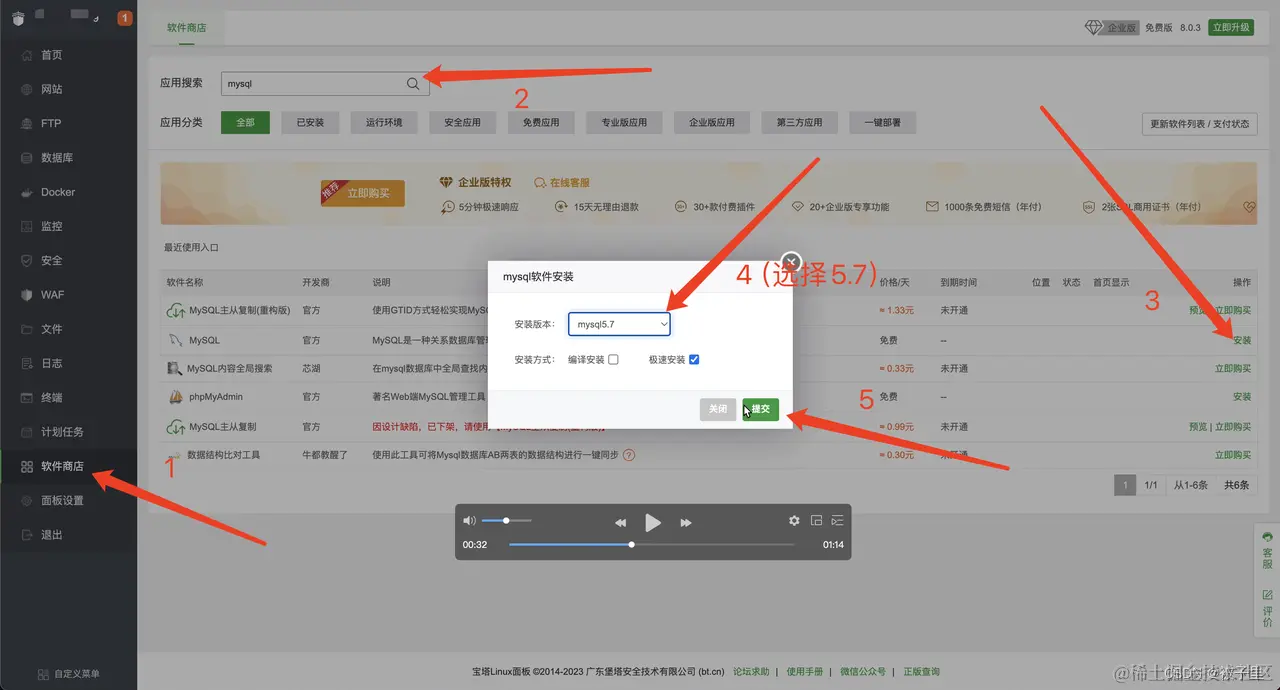Select the 已安装 category filter
Image resolution: width=1280 pixels, height=690 pixels.
tap(310, 122)
